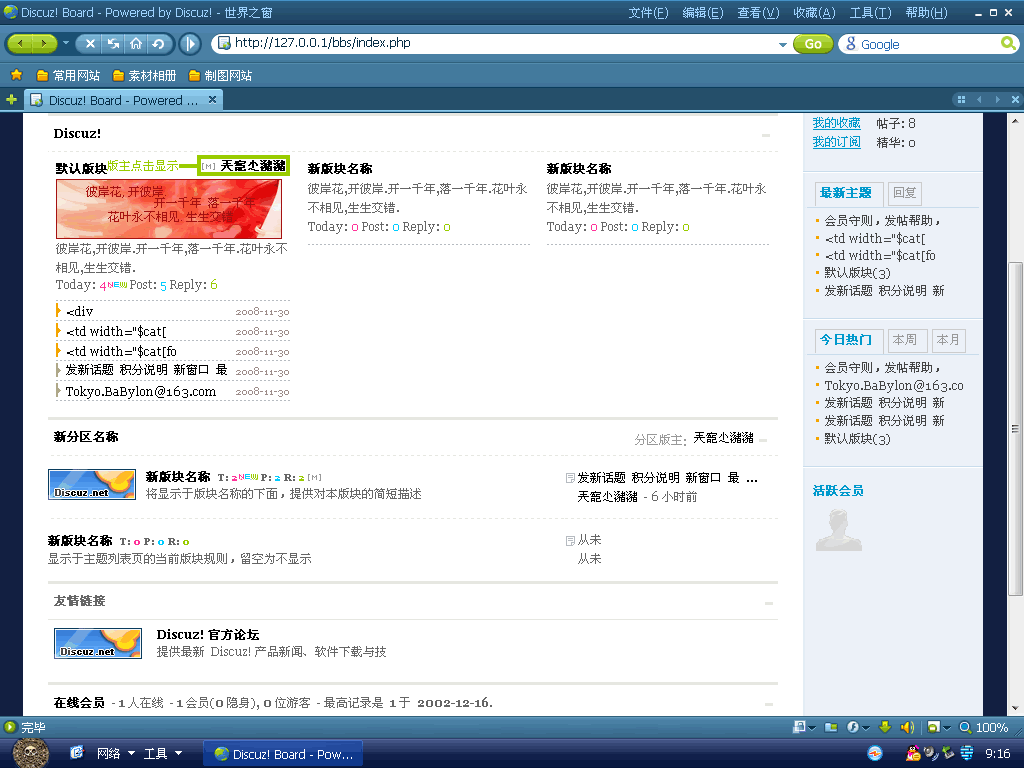
Task: Open the 工具 dropdown on taskbar
Action: (x=162, y=754)
